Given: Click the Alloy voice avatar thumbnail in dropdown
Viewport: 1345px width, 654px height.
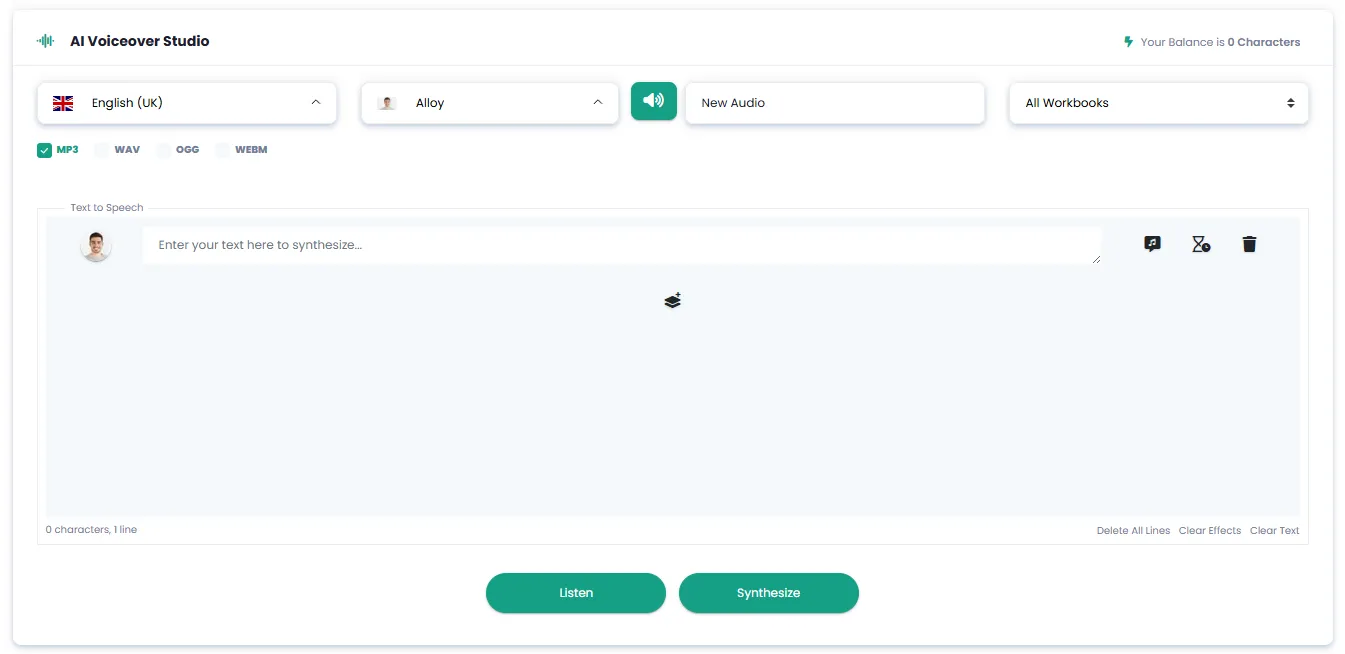Looking at the screenshot, I should pyautogui.click(x=387, y=103).
